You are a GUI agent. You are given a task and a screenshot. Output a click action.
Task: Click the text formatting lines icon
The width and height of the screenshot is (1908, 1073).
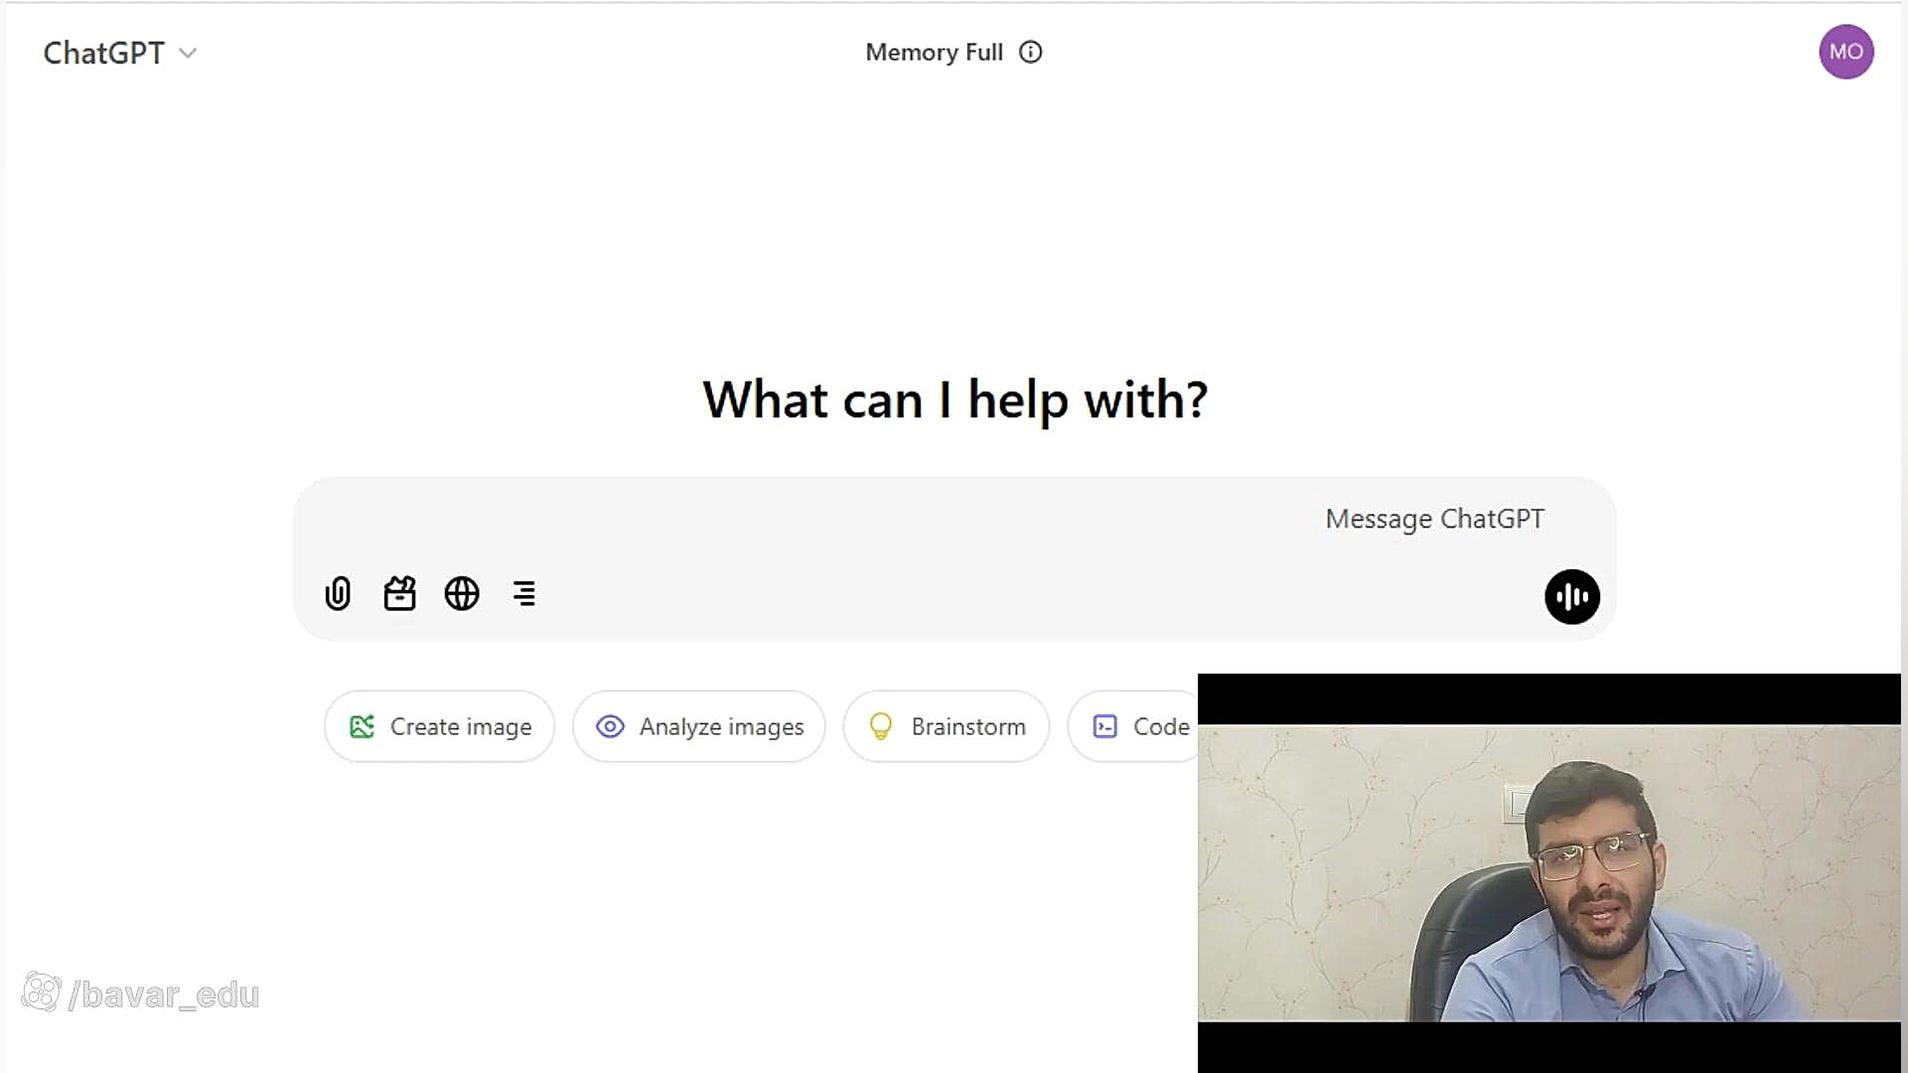(524, 594)
